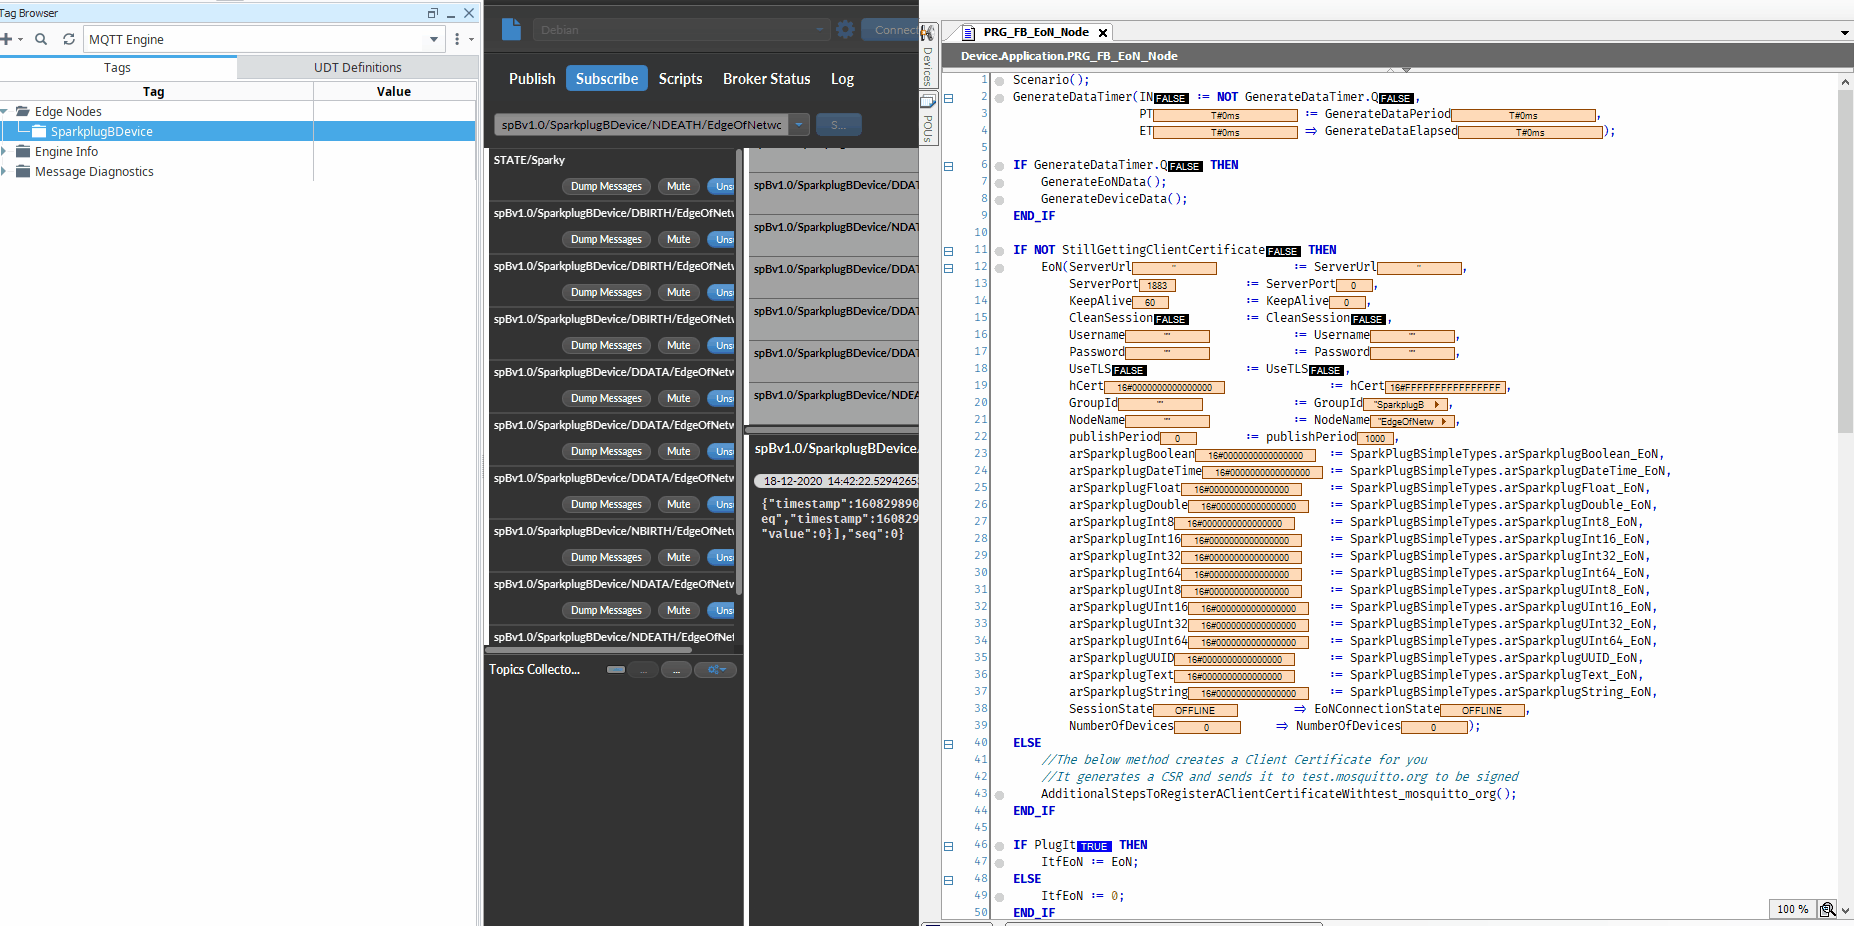Open the MQTT Engine provider dropdown
This screenshot has height=926, width=1854.
coord(434,39)
